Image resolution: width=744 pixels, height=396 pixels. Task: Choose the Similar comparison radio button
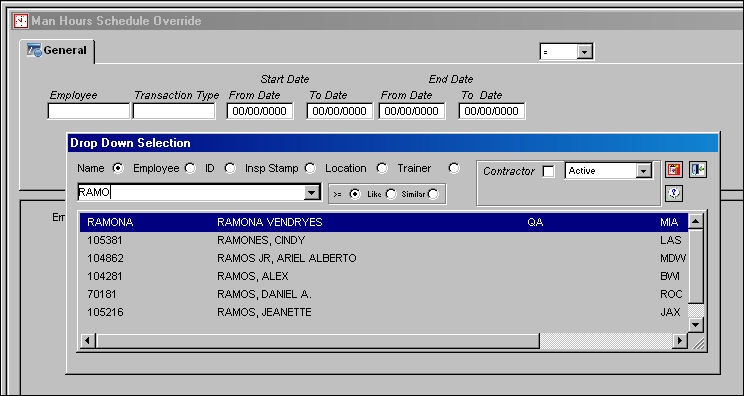(433, 194)
